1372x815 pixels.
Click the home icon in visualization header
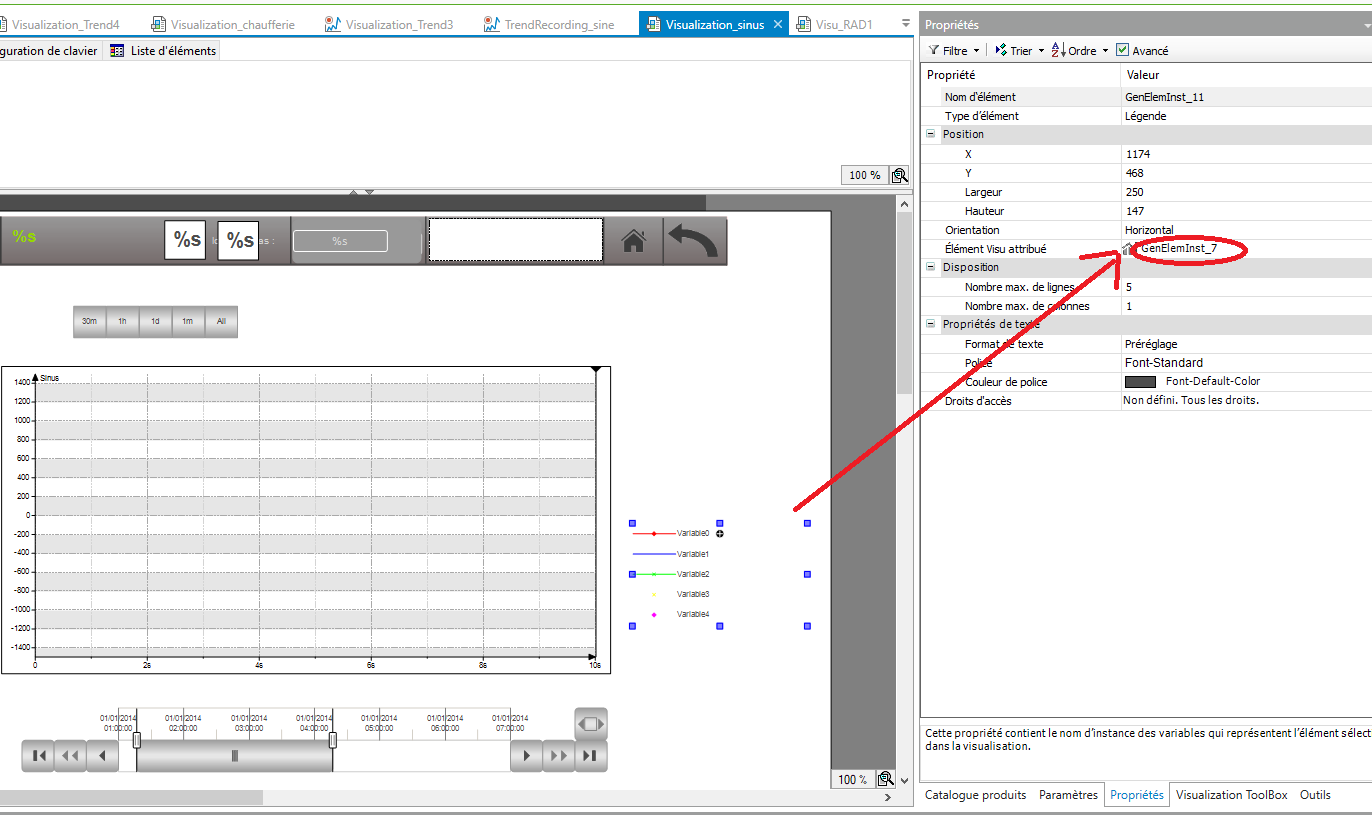point(632,241)
